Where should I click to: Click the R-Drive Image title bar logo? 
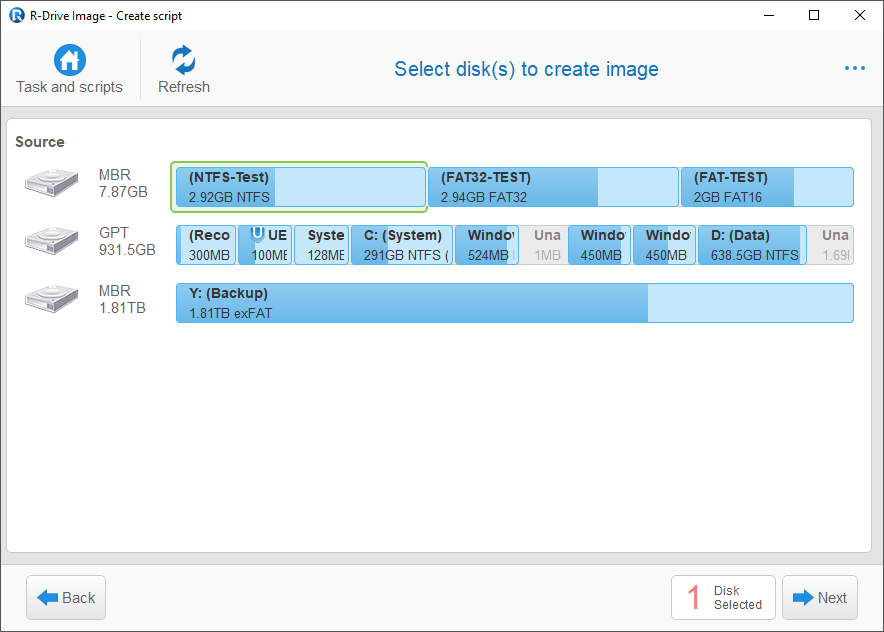click(x=16, y=15)
